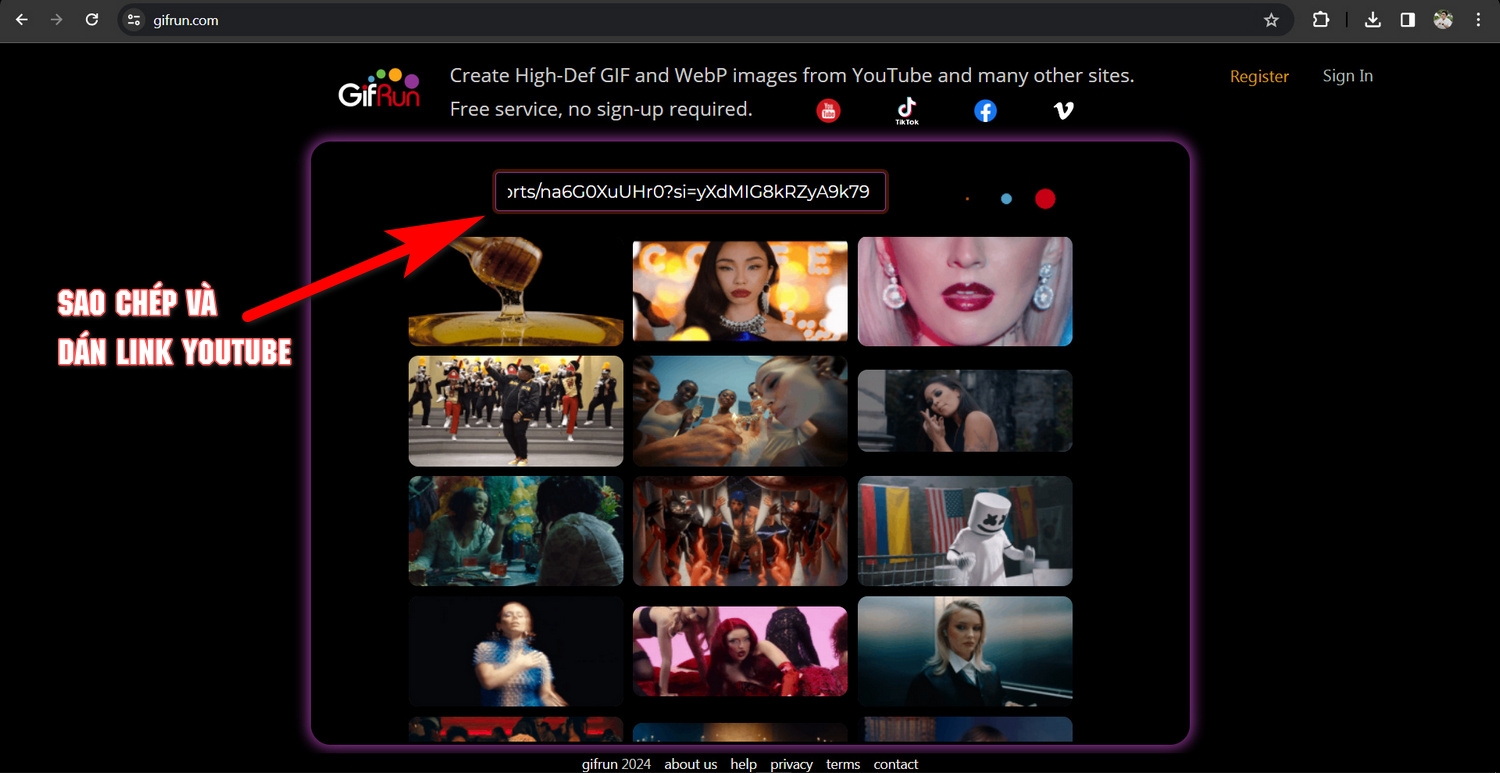The width and height of the screenshot is (1500, 773).
Task: Open the two women toasting glasses thumbnail
Action: click(740, 411)
